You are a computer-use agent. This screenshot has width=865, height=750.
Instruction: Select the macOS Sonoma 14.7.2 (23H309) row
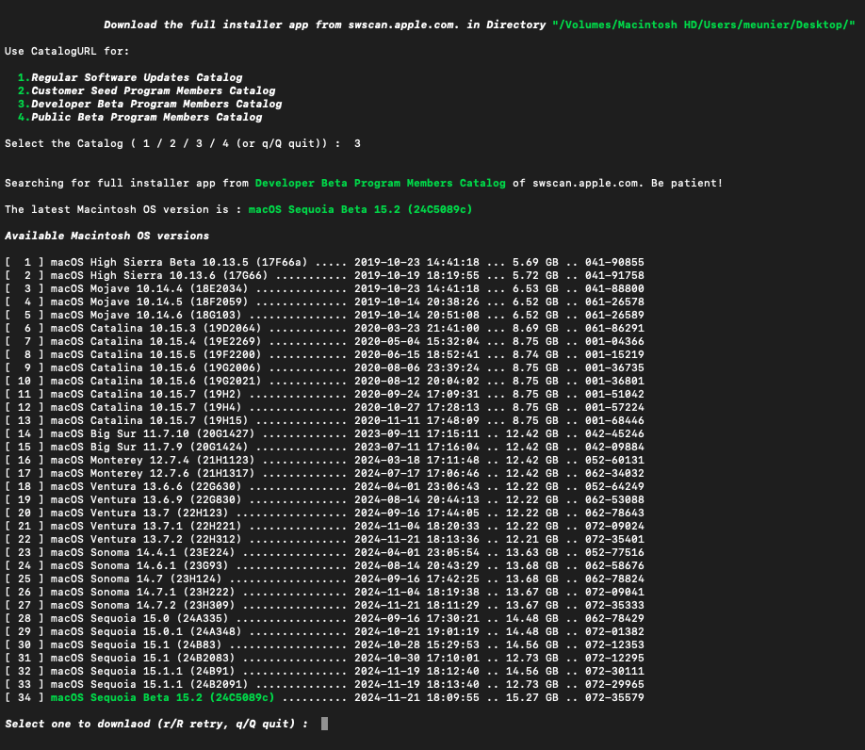point(324,606)
